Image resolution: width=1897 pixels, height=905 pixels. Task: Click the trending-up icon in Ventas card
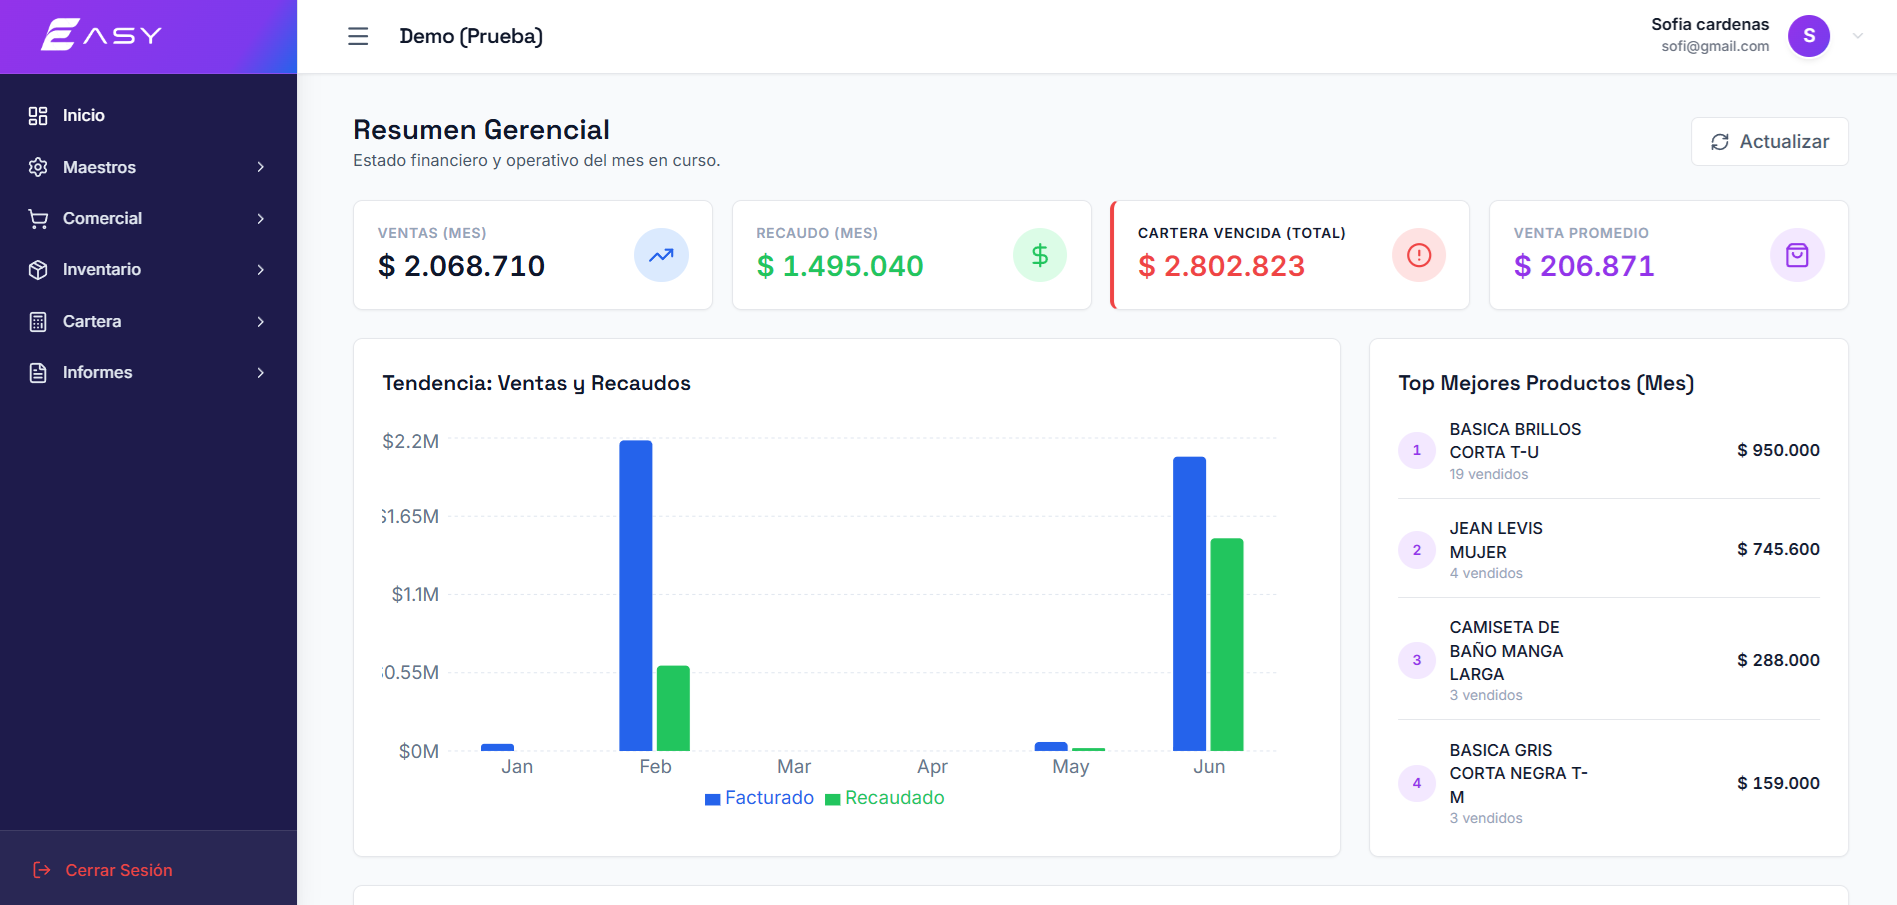pos(661,255)
